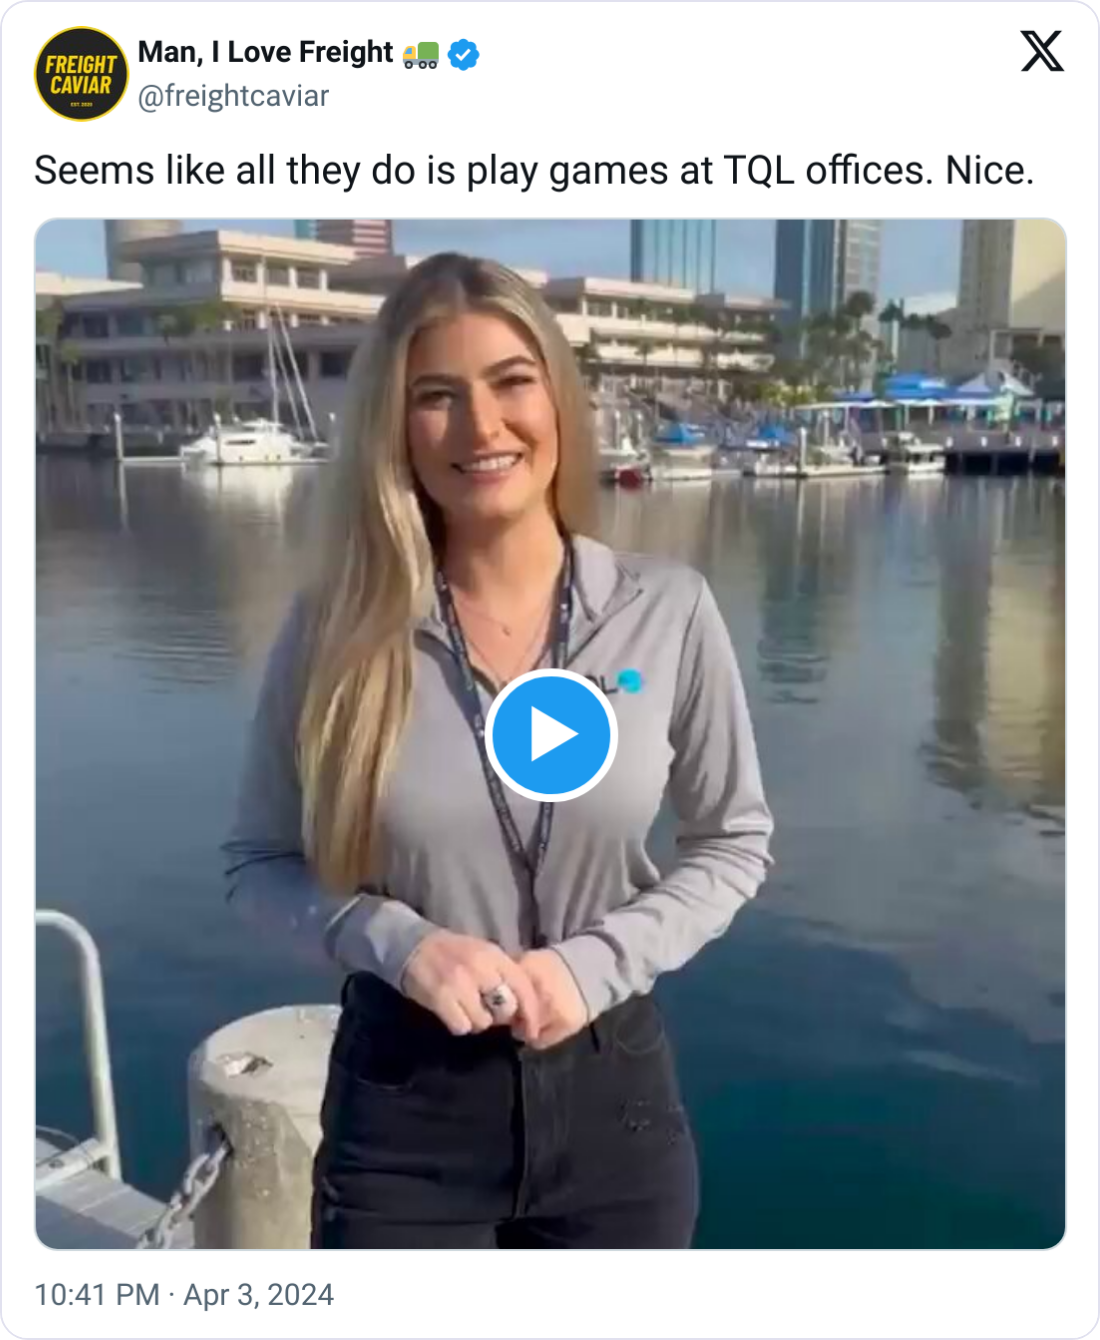Click the truck emoji beside the name

tap(420, 54)
